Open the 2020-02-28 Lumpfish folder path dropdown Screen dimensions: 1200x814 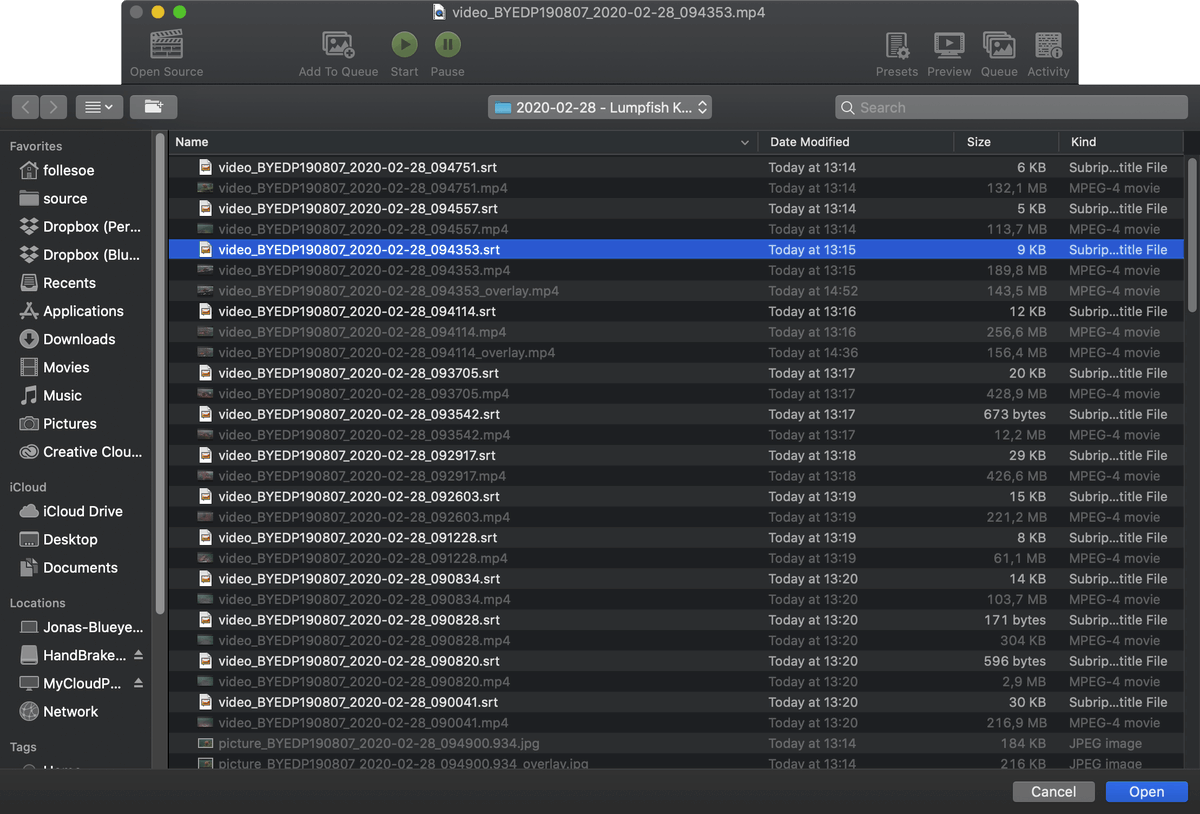tap(600, 107)
